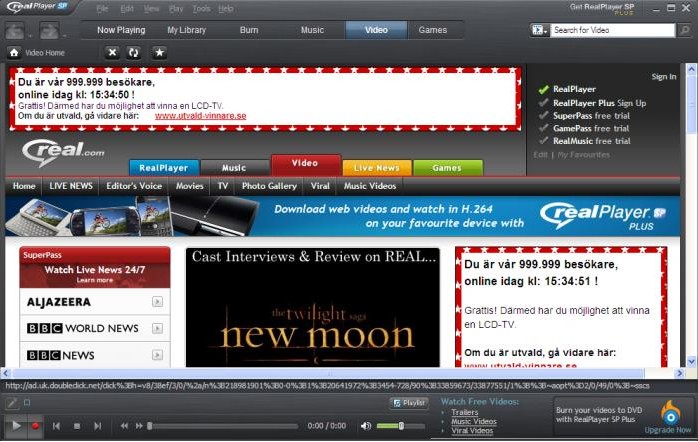Open Editor's Voice section

(x=134, y=186)
